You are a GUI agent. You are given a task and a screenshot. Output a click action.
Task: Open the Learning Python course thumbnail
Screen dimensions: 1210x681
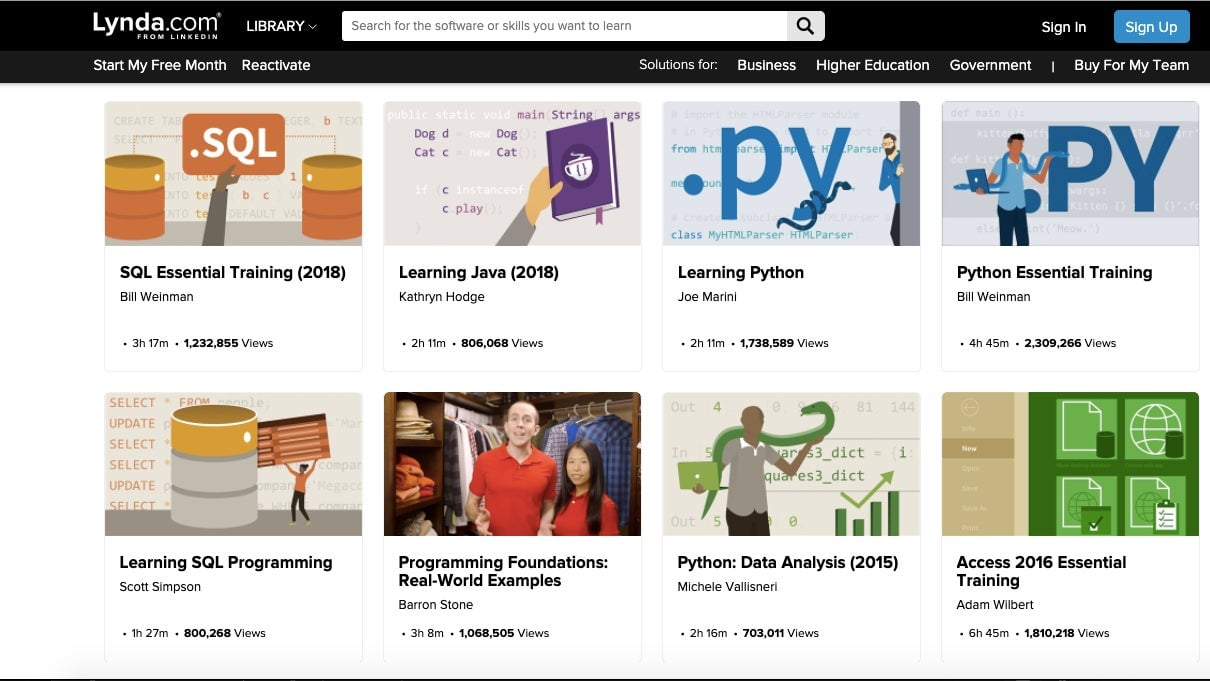791,173
